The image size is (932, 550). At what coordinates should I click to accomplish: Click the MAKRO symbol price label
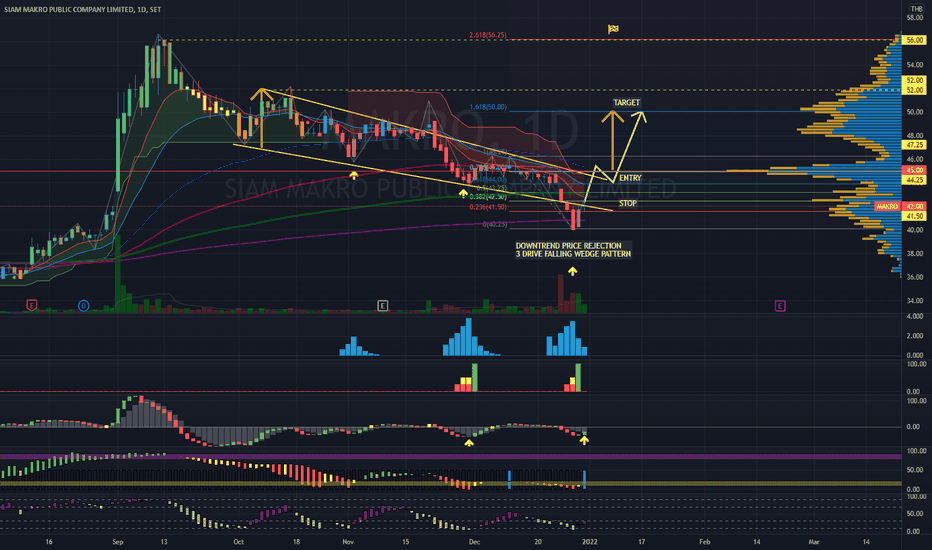887,206
